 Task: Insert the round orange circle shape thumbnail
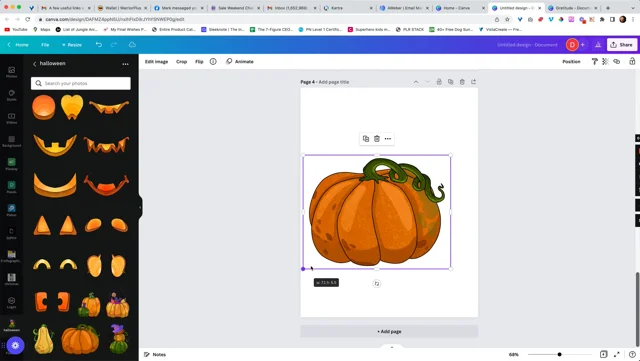[44, 107]
